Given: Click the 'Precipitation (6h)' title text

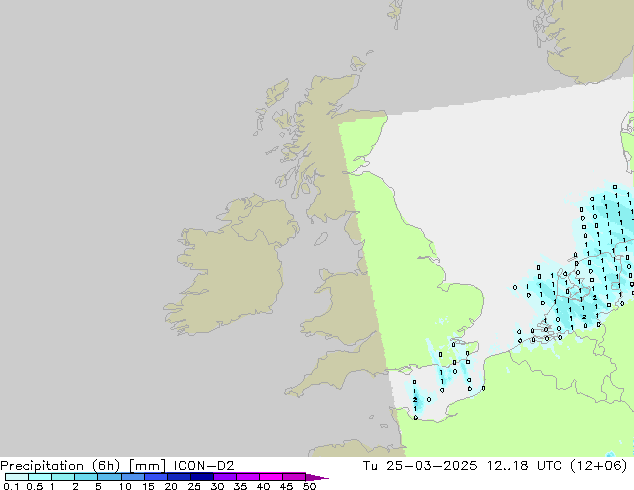Looking at the screenshot, I should 60,466.
